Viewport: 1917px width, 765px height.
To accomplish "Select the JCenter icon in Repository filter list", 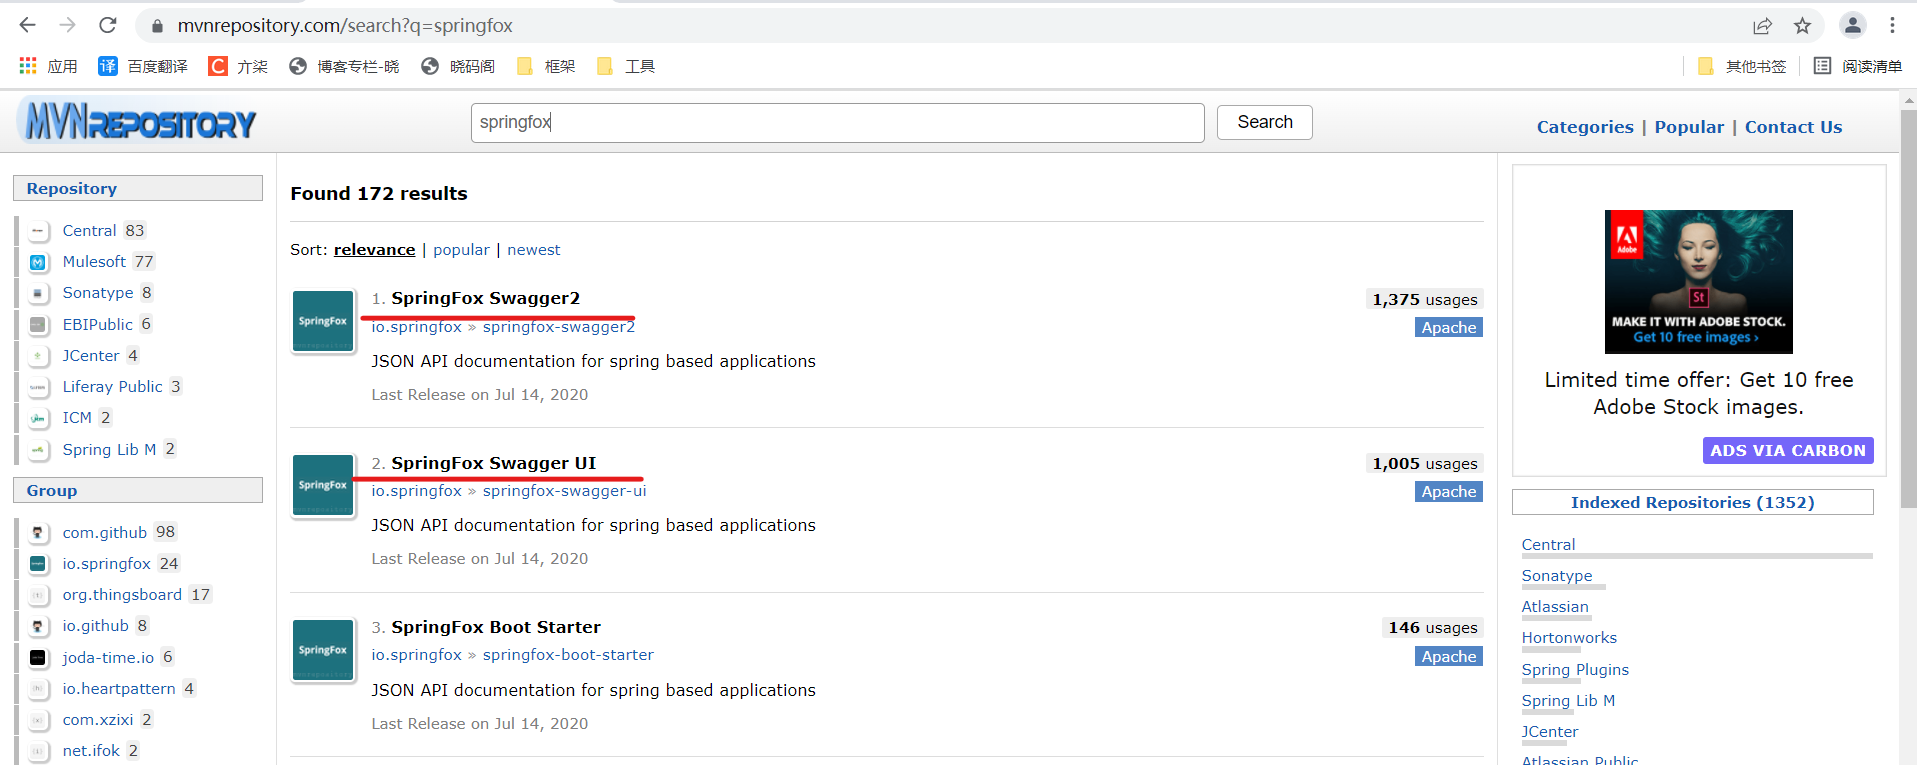I will [x=38, y=356].
